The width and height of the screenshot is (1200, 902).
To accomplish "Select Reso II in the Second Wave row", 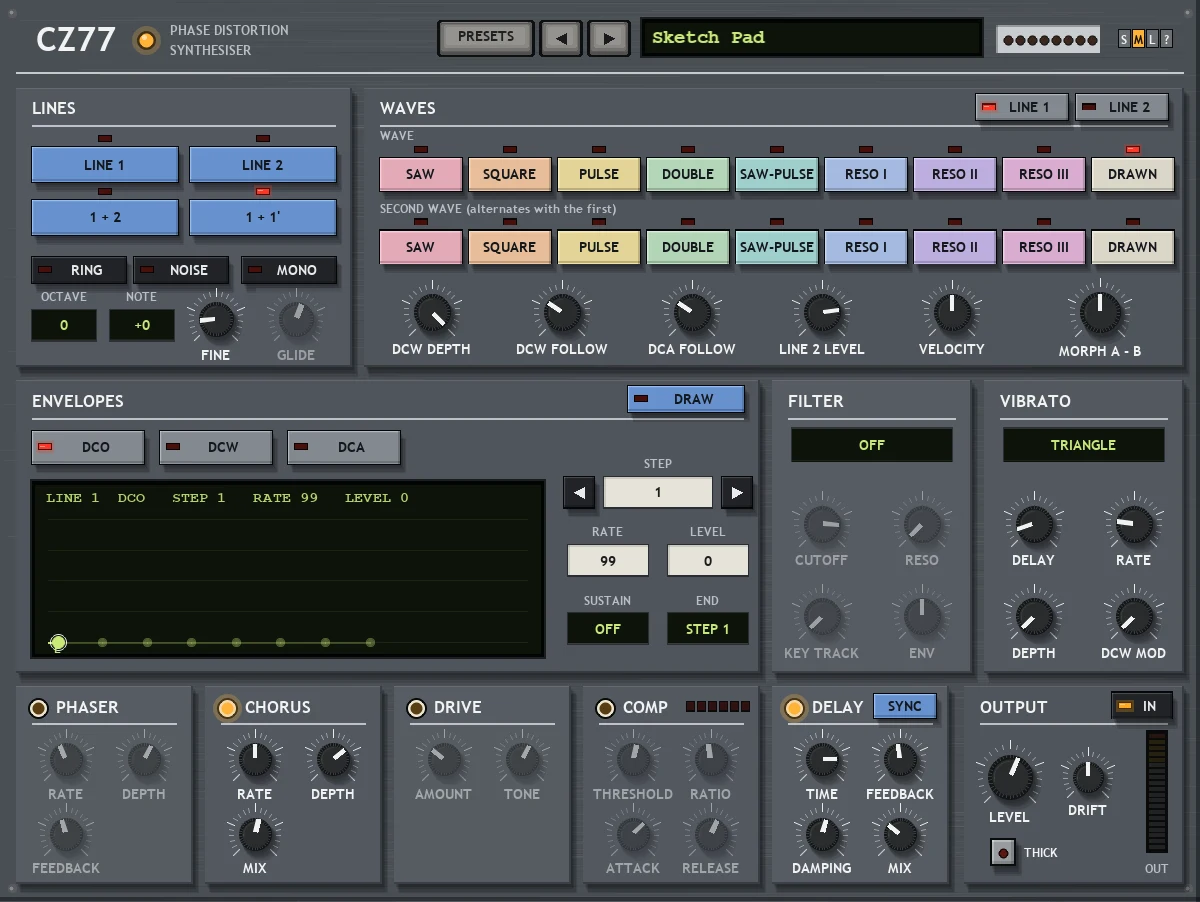I will coord(955,247).
